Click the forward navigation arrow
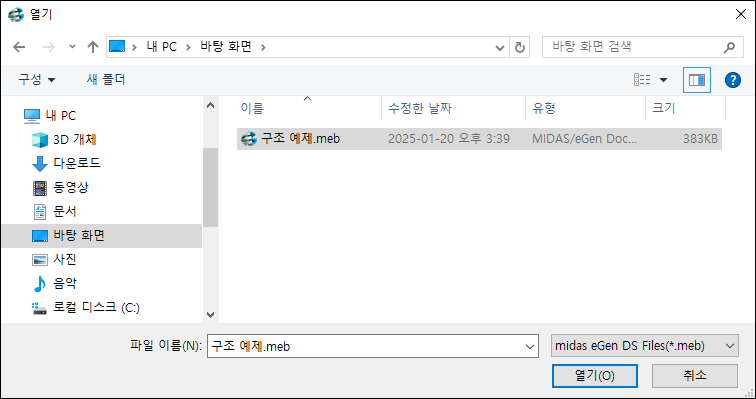Image resolution: width=756 pixels, height=399 pixels. [49, 47]
